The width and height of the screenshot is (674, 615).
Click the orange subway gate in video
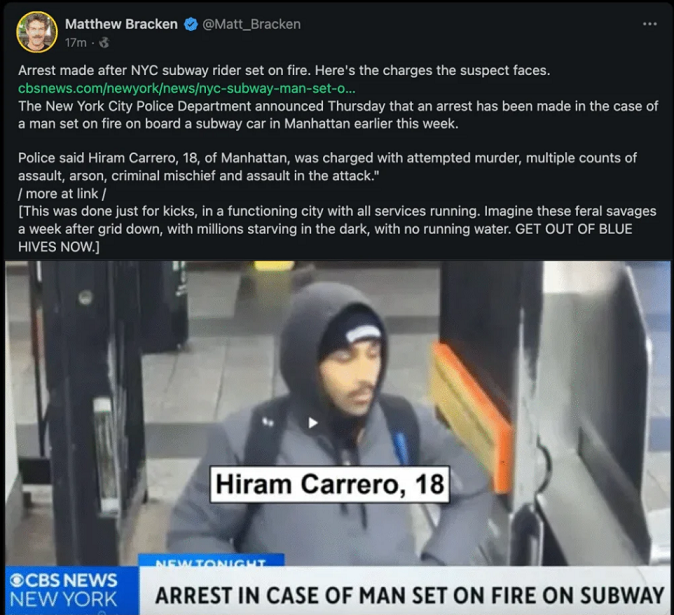(471, 417)
